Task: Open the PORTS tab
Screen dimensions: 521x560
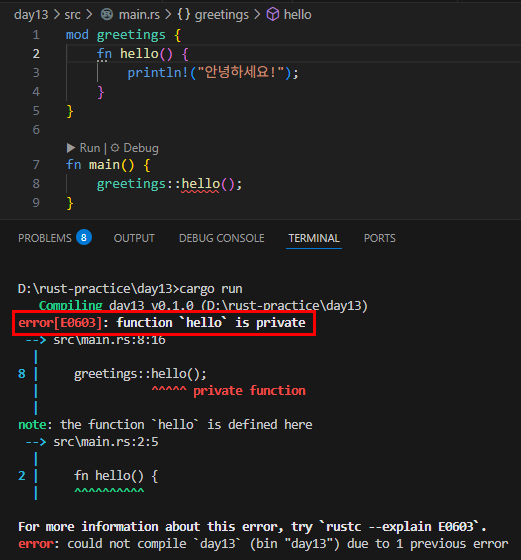Action: click(x=380, y=238)
